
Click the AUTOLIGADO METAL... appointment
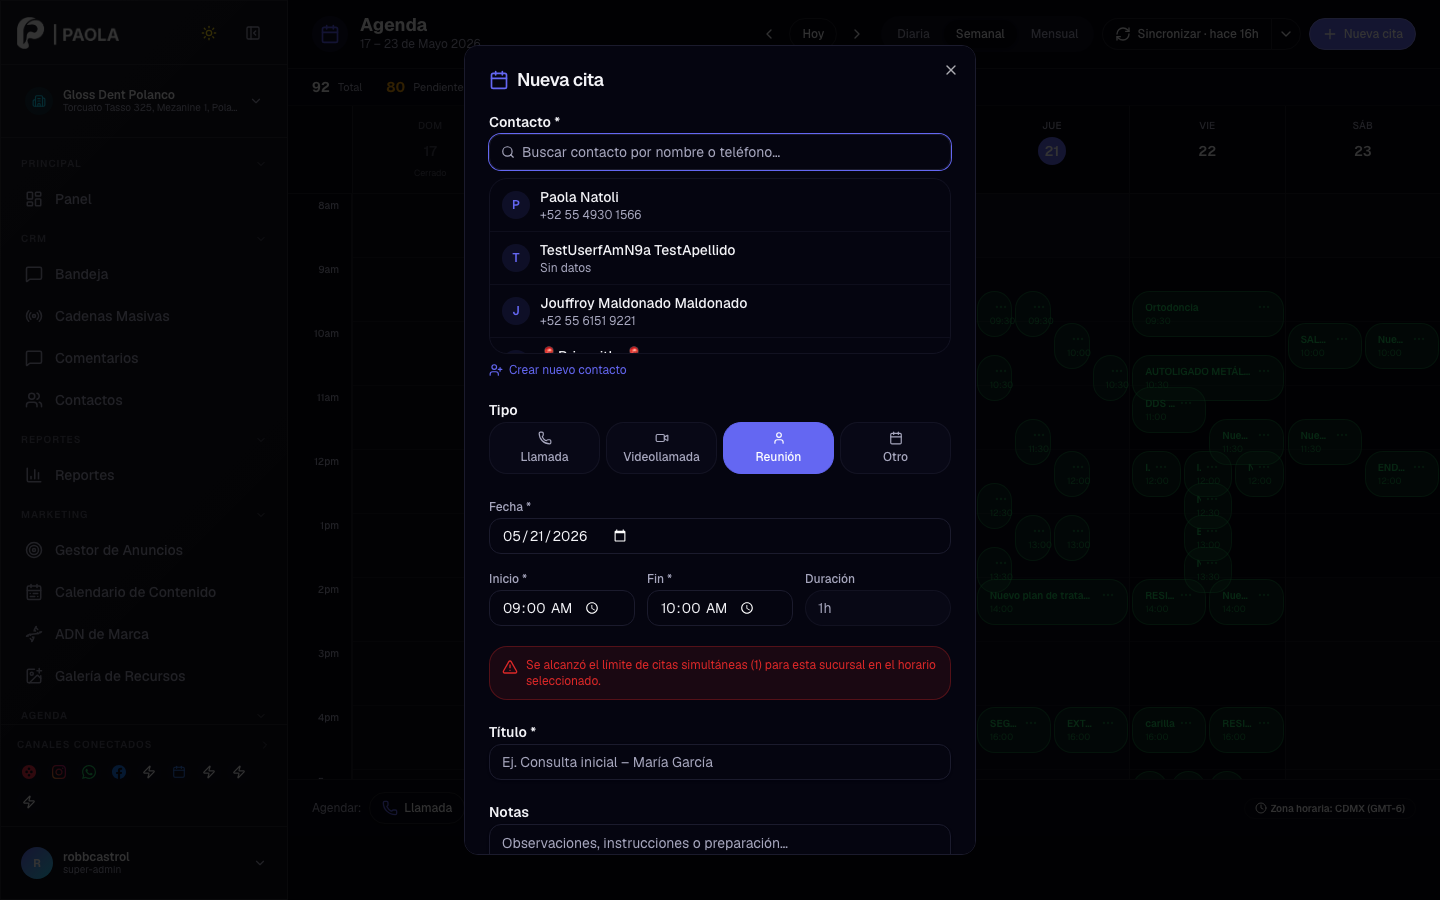[1207, 378]
